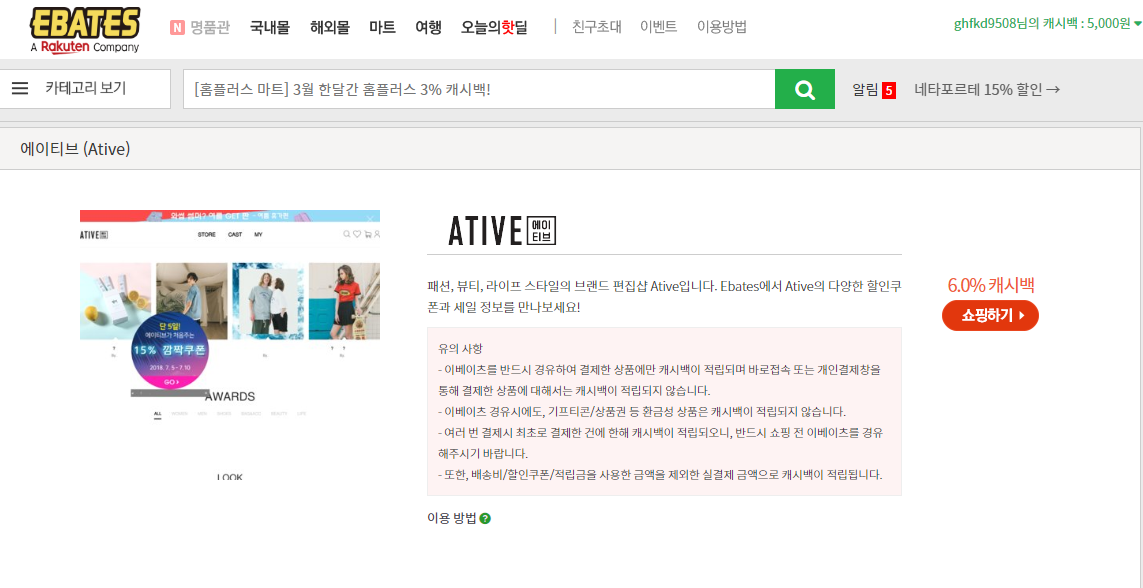
Task: Click the 에이티브 (Ative) page heading
Action: coord(75,149)
